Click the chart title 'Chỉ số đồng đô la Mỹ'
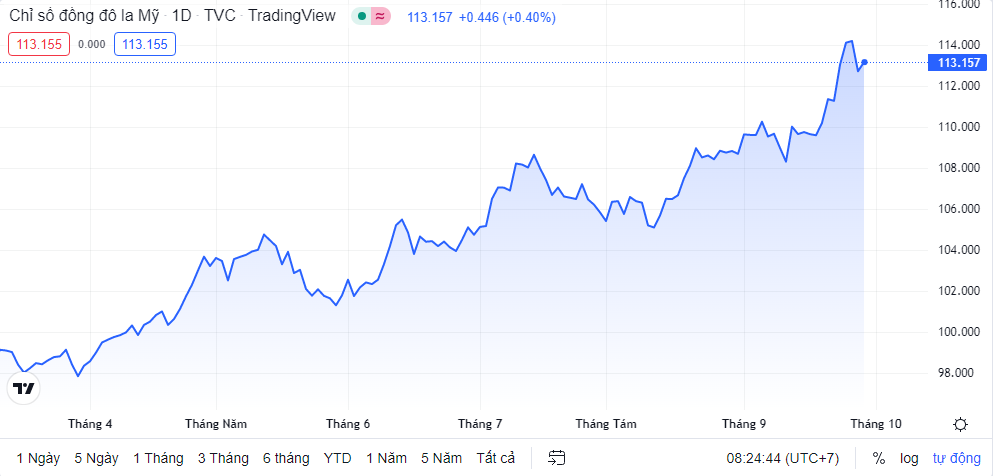Viewport: 993px width, 476px height. 84,17
